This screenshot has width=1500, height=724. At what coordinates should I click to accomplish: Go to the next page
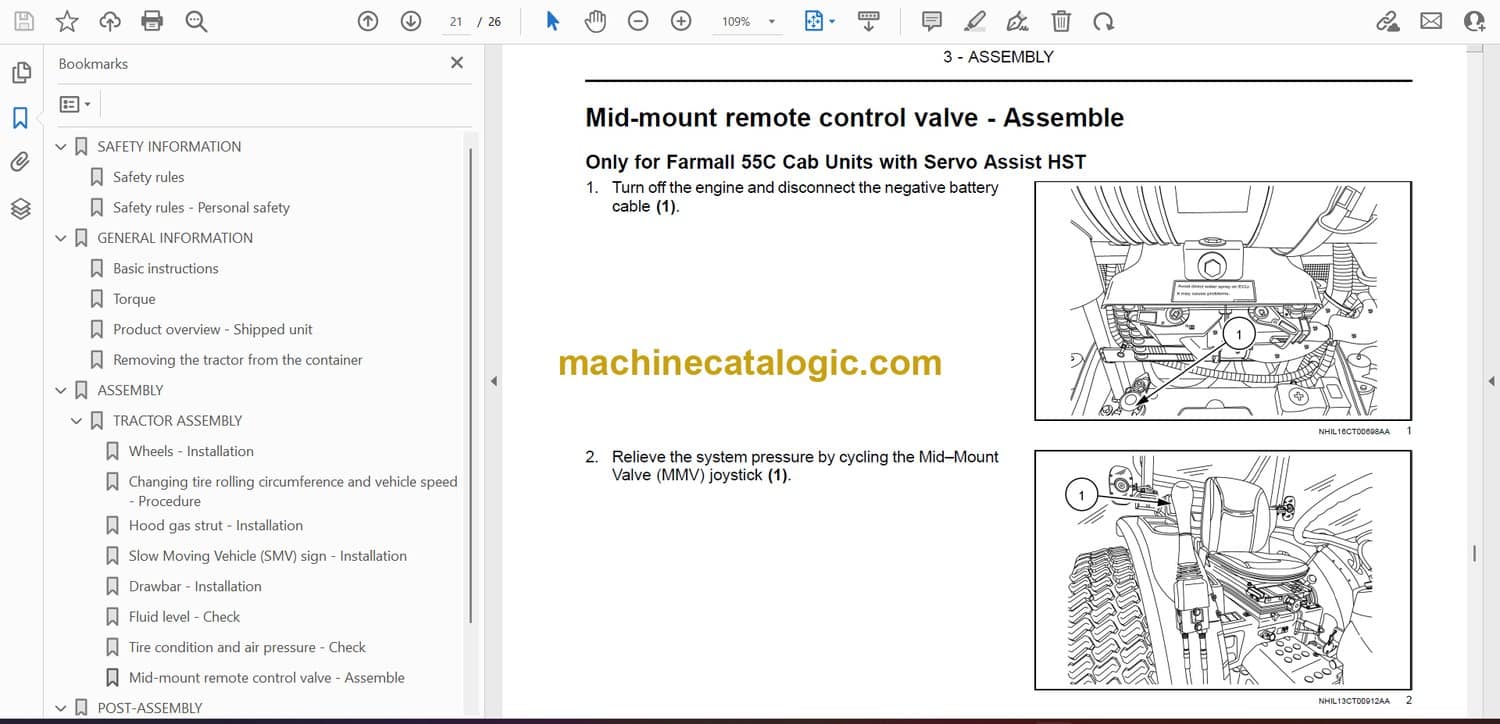coord(411,21)
